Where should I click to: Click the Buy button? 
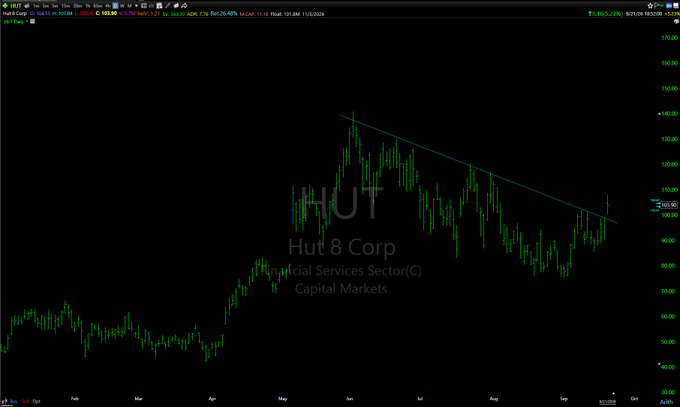(x=13, y=401)
